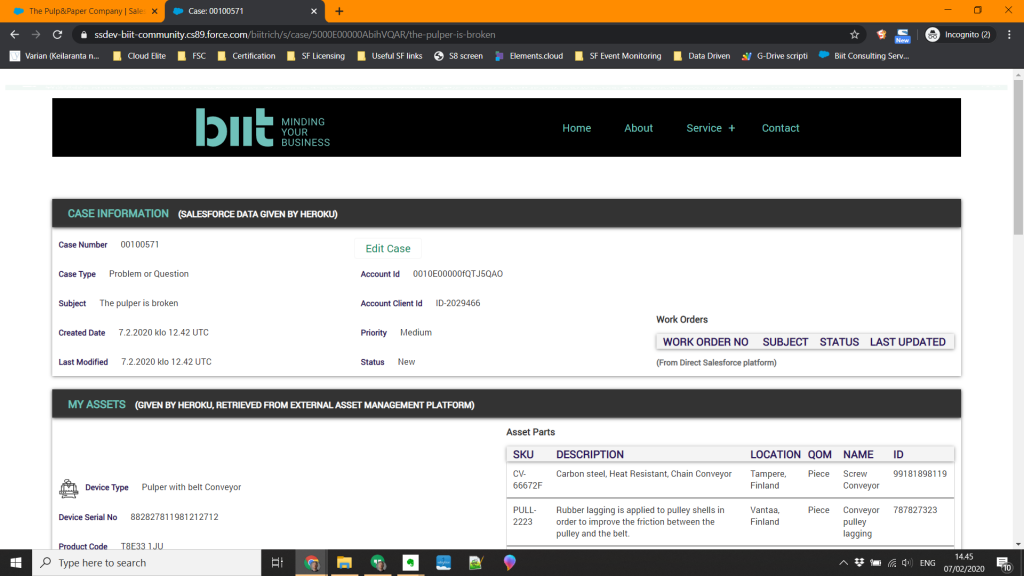Open the SF Event Monitoring bookmark folder
The width and height of the screenshot is (1024, 576).
coord(618,56)
